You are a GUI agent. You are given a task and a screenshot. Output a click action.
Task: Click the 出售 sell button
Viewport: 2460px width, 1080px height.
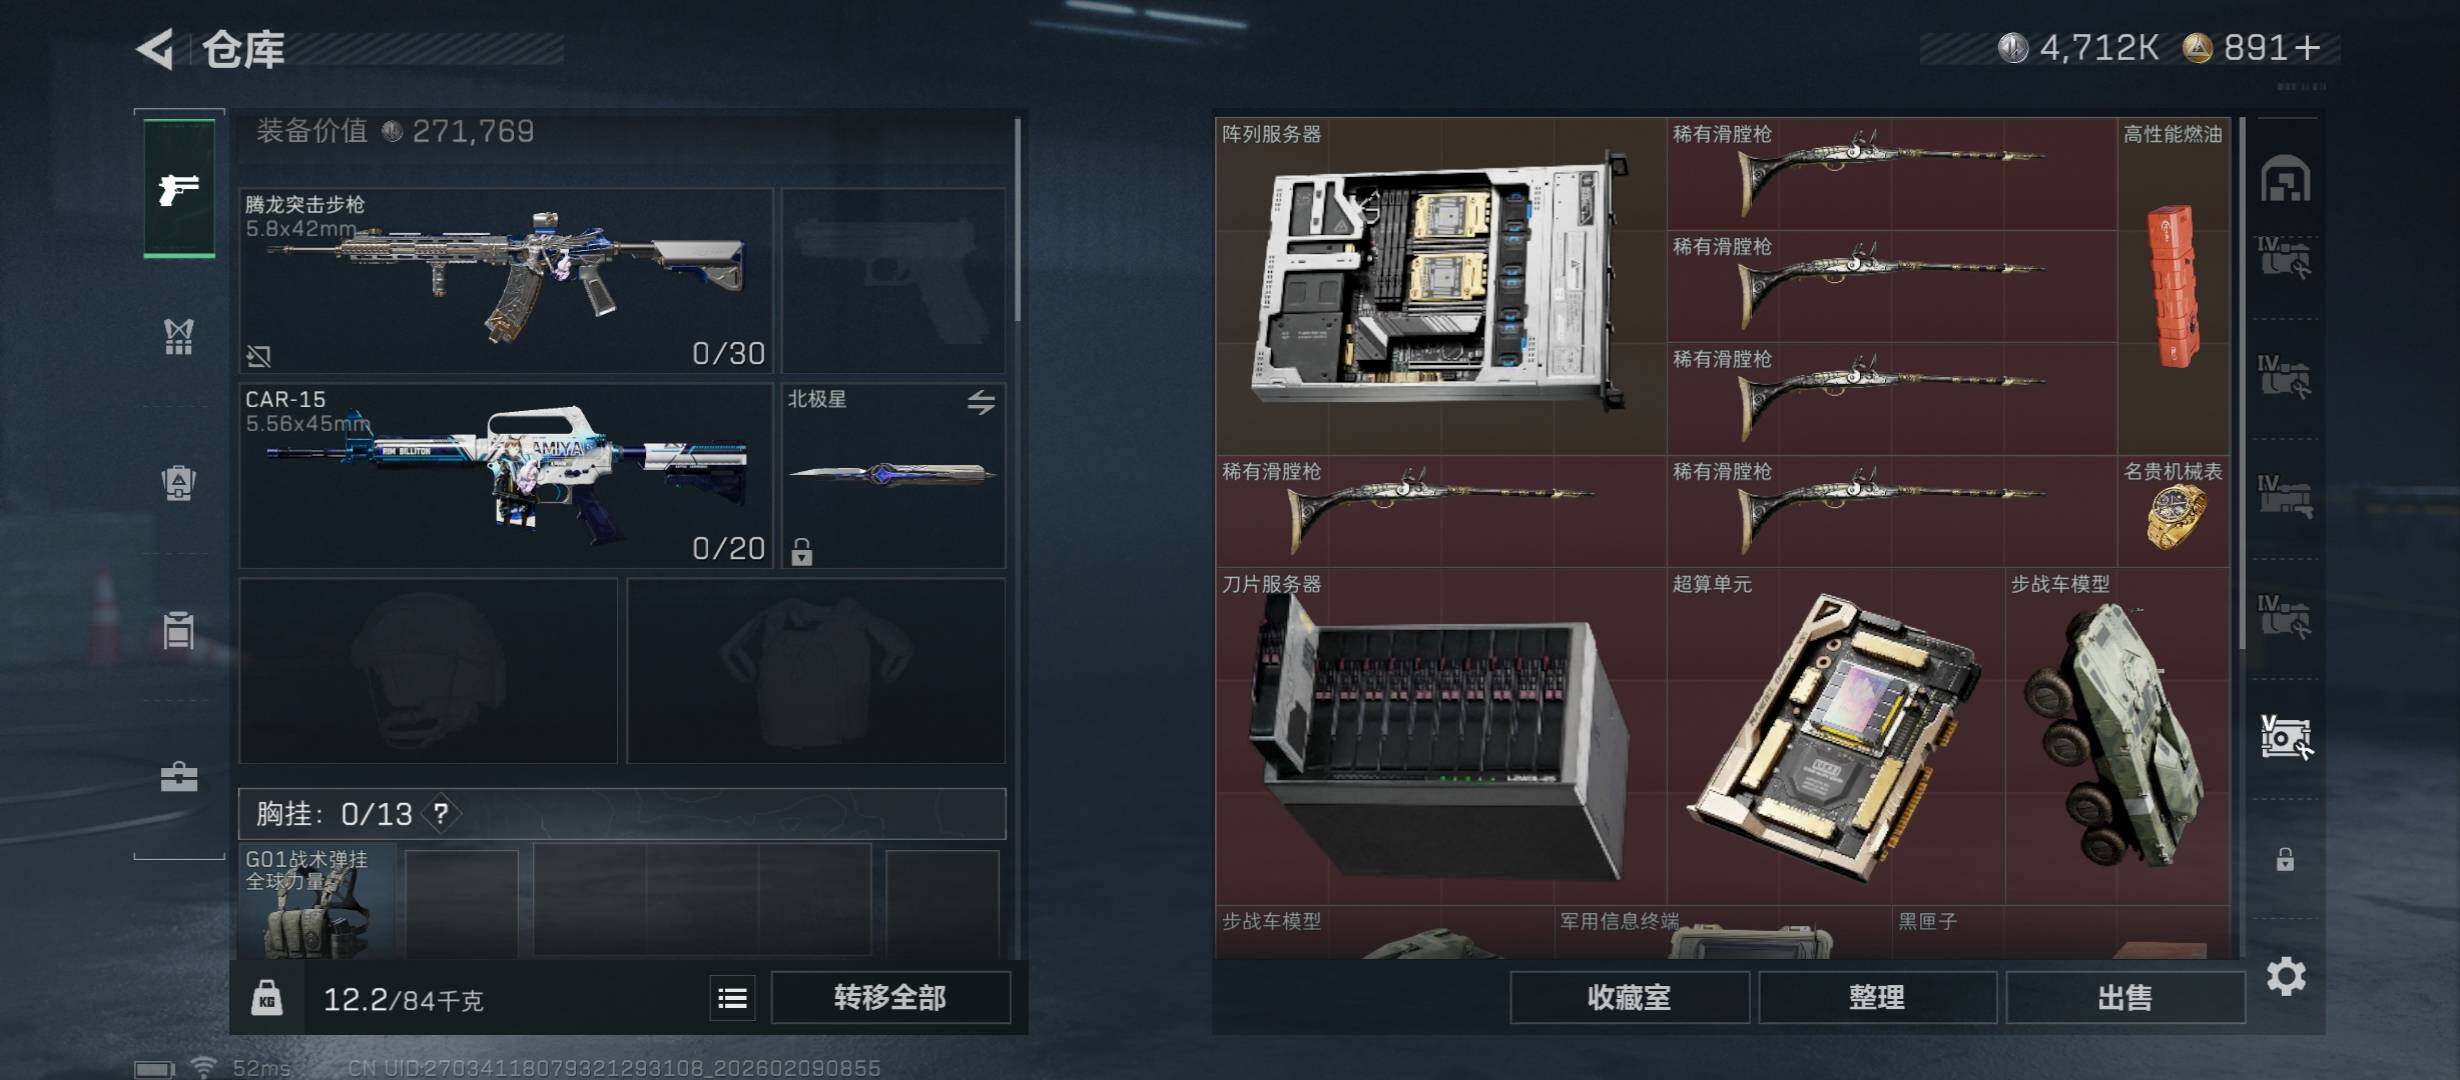point(2125,998)
